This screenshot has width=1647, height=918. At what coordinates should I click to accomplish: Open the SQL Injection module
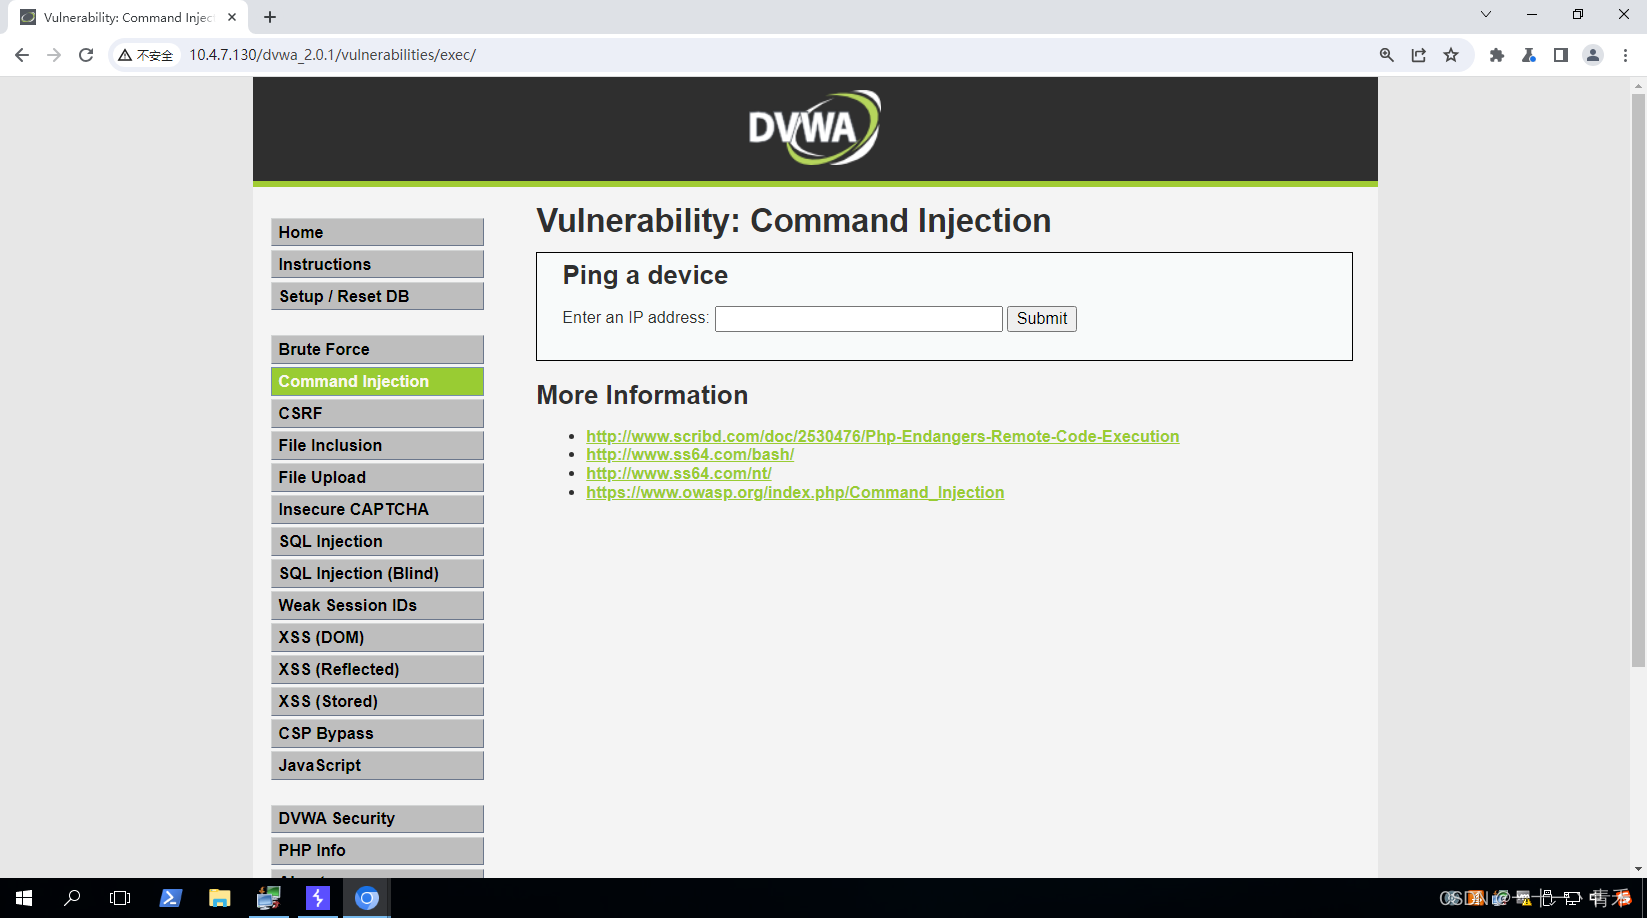click(x=377, y=541)
